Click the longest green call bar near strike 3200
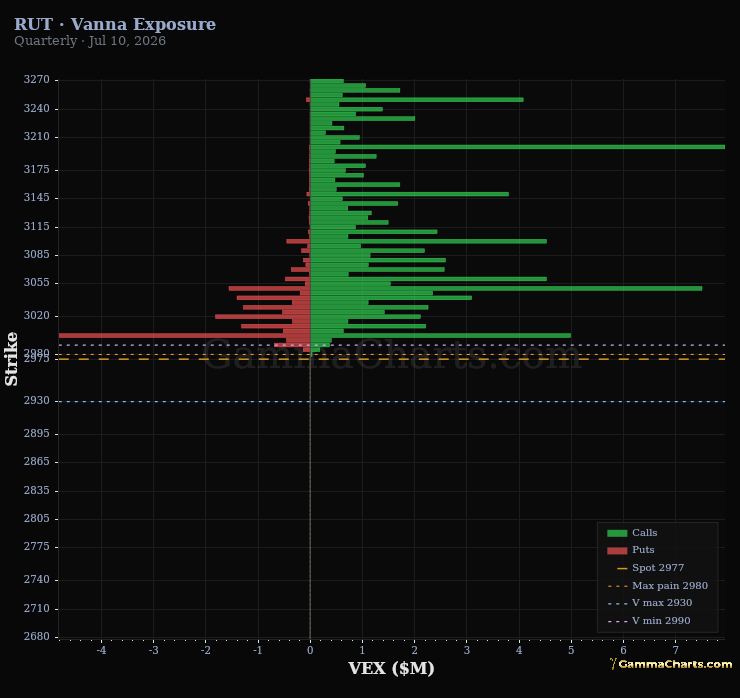 coord(517,147)
